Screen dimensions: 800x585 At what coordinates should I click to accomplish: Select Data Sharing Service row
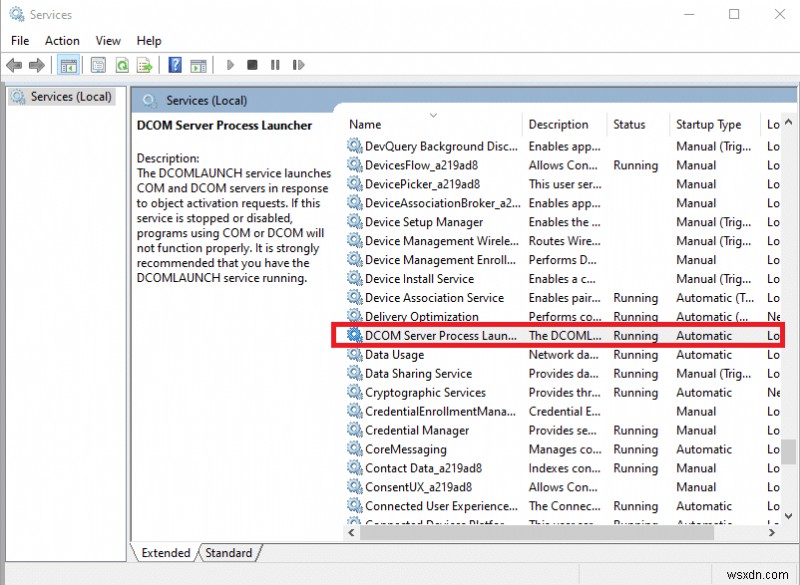(564, 373)
